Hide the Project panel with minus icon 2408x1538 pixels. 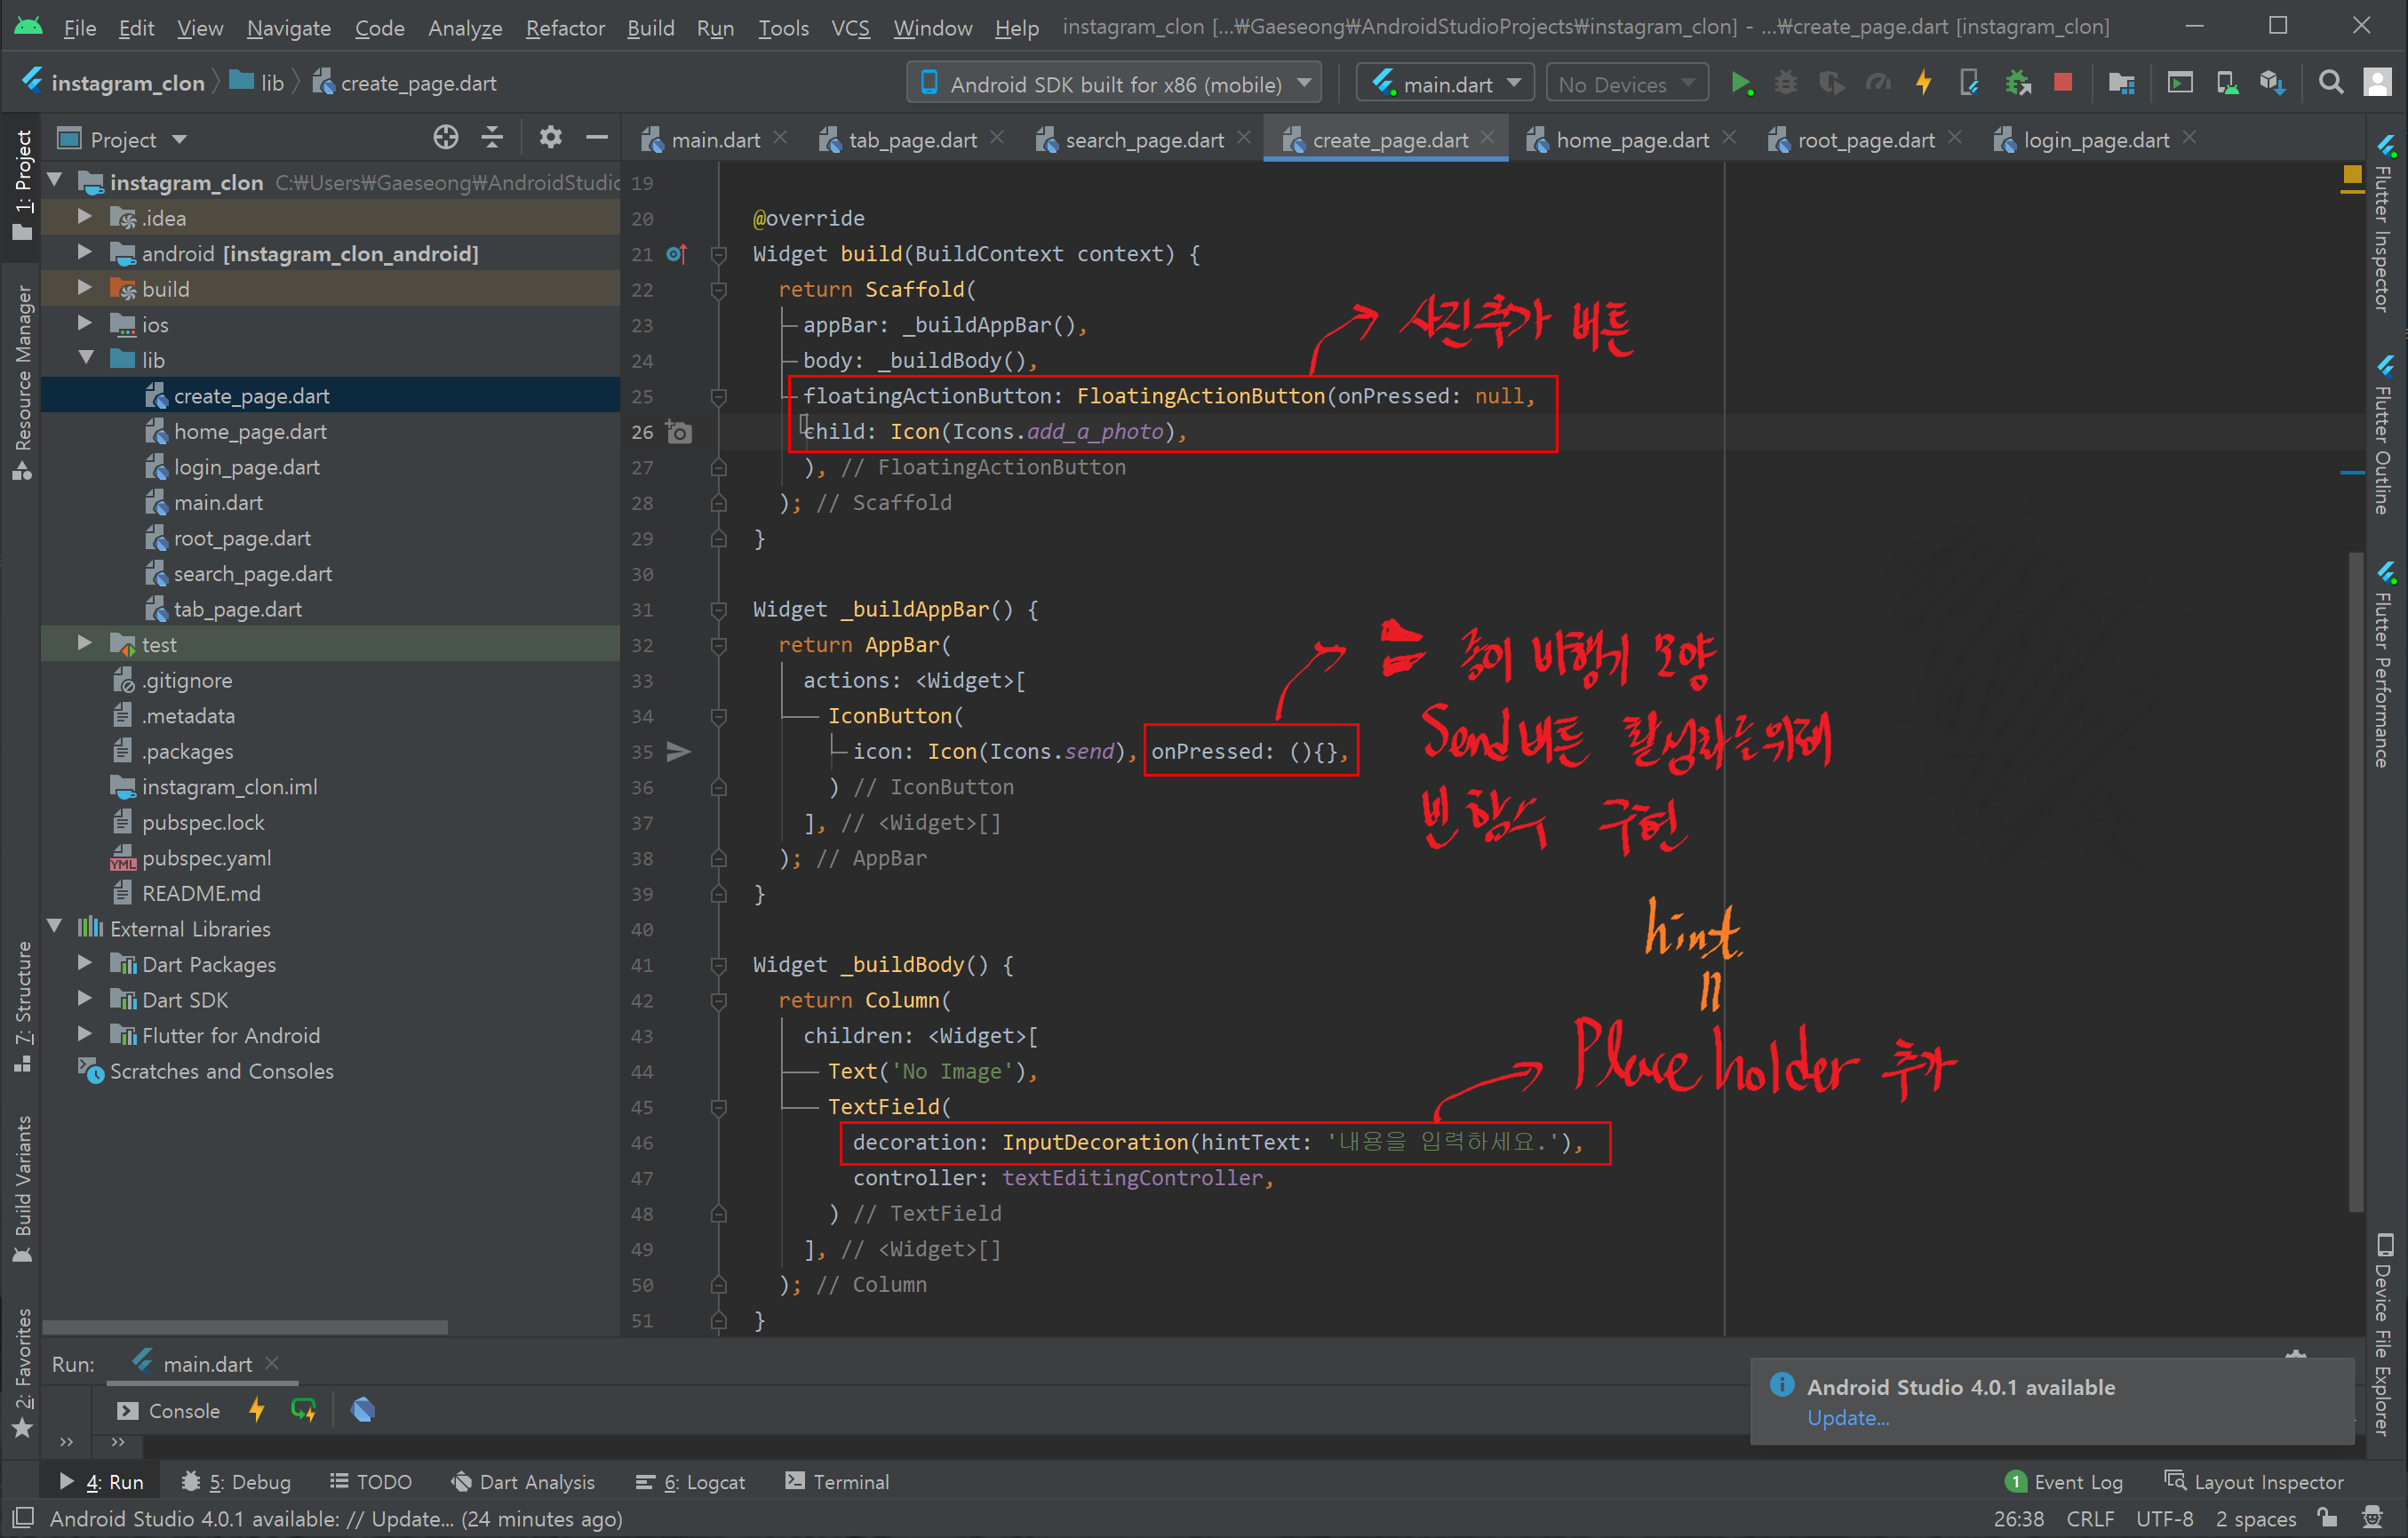[597, 138]
